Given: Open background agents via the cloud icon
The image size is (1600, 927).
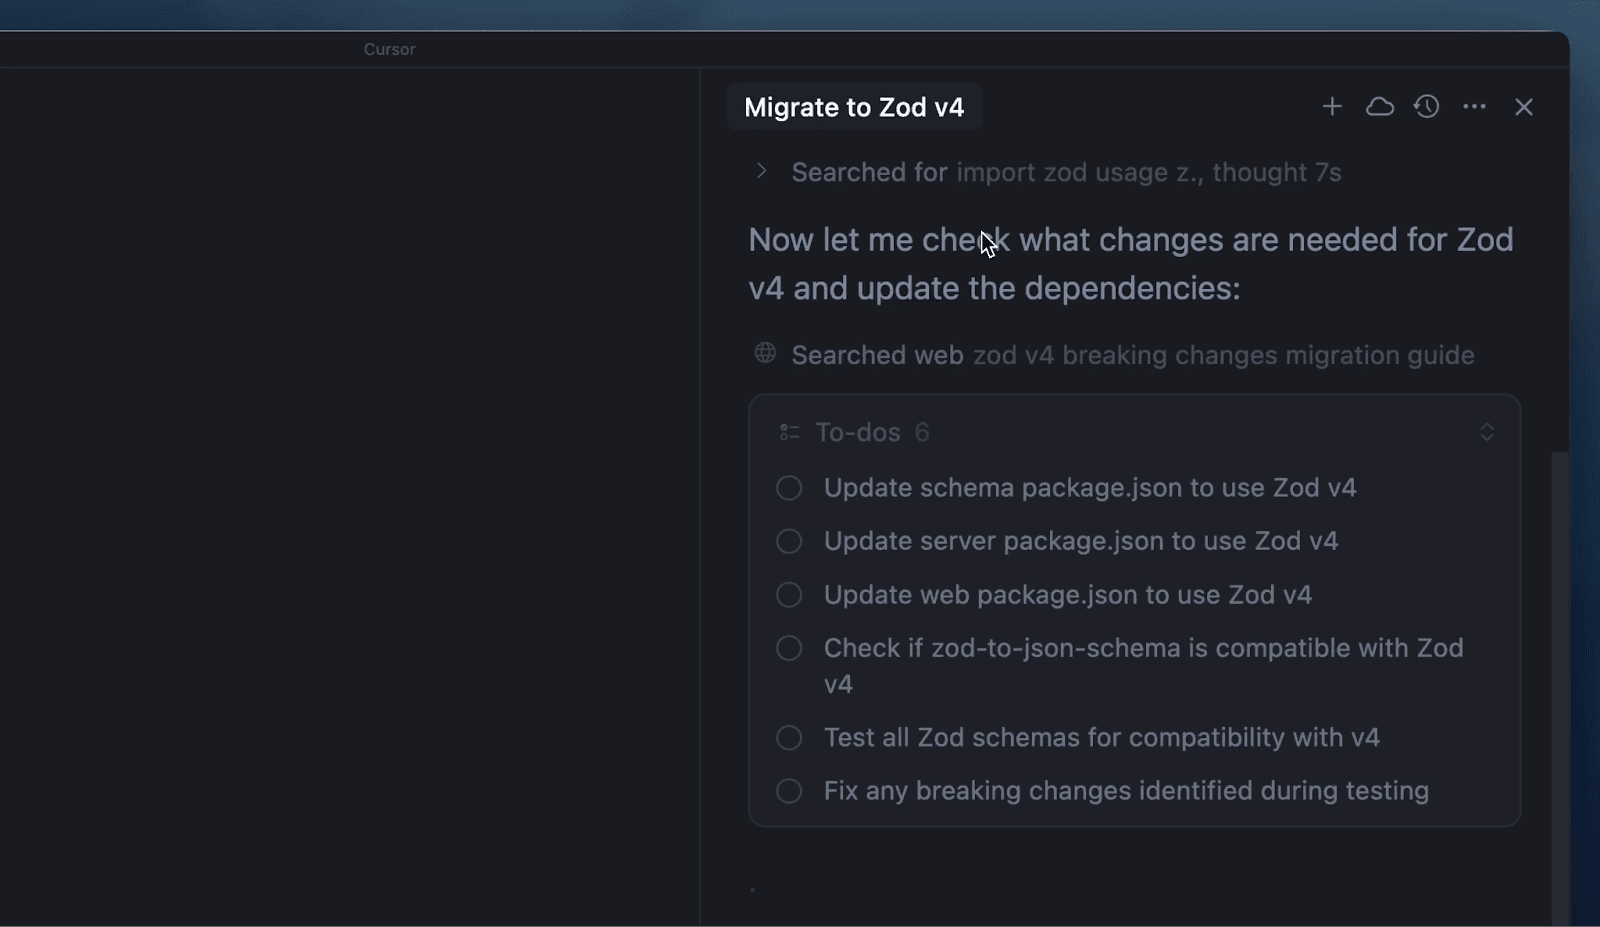Looking at the screenshot, I should (1380, 106).
